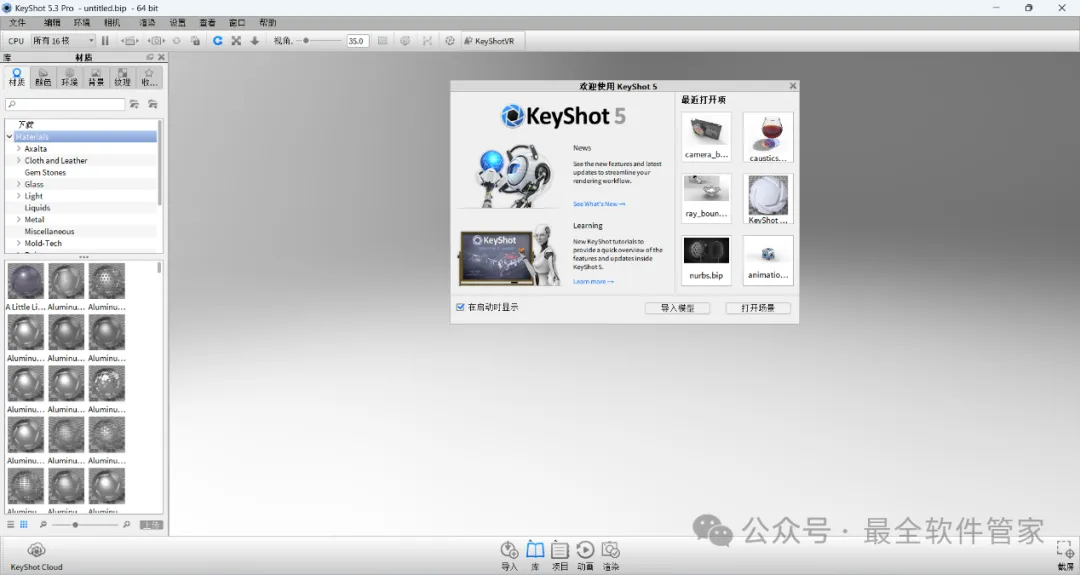Screen dimensions: 1080x575
Task: Open recent file nurbs.bip thumbnail
Action: 706,260
